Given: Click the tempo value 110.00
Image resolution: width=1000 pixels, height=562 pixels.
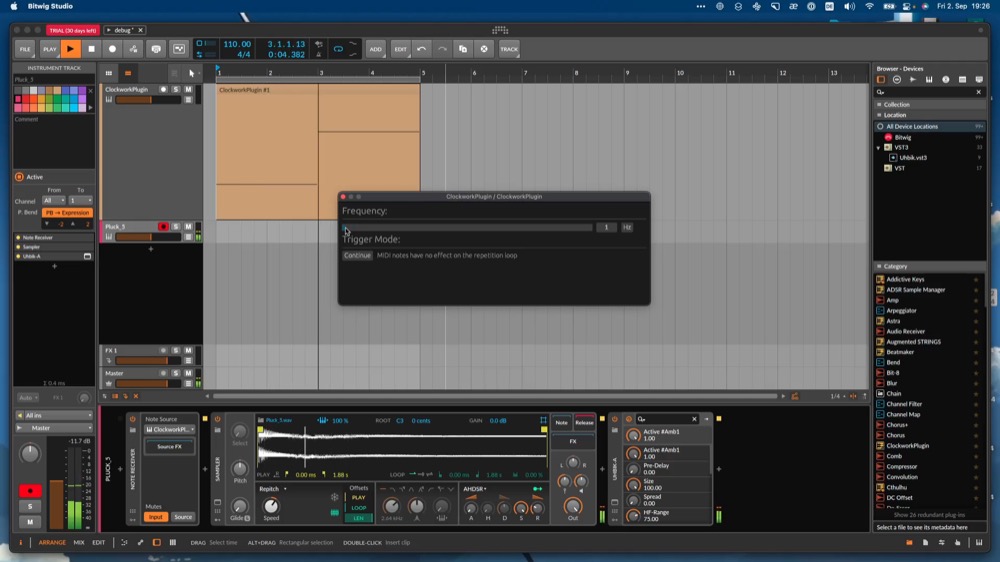Looking at the screenshot, I should (x=237, y=44).
